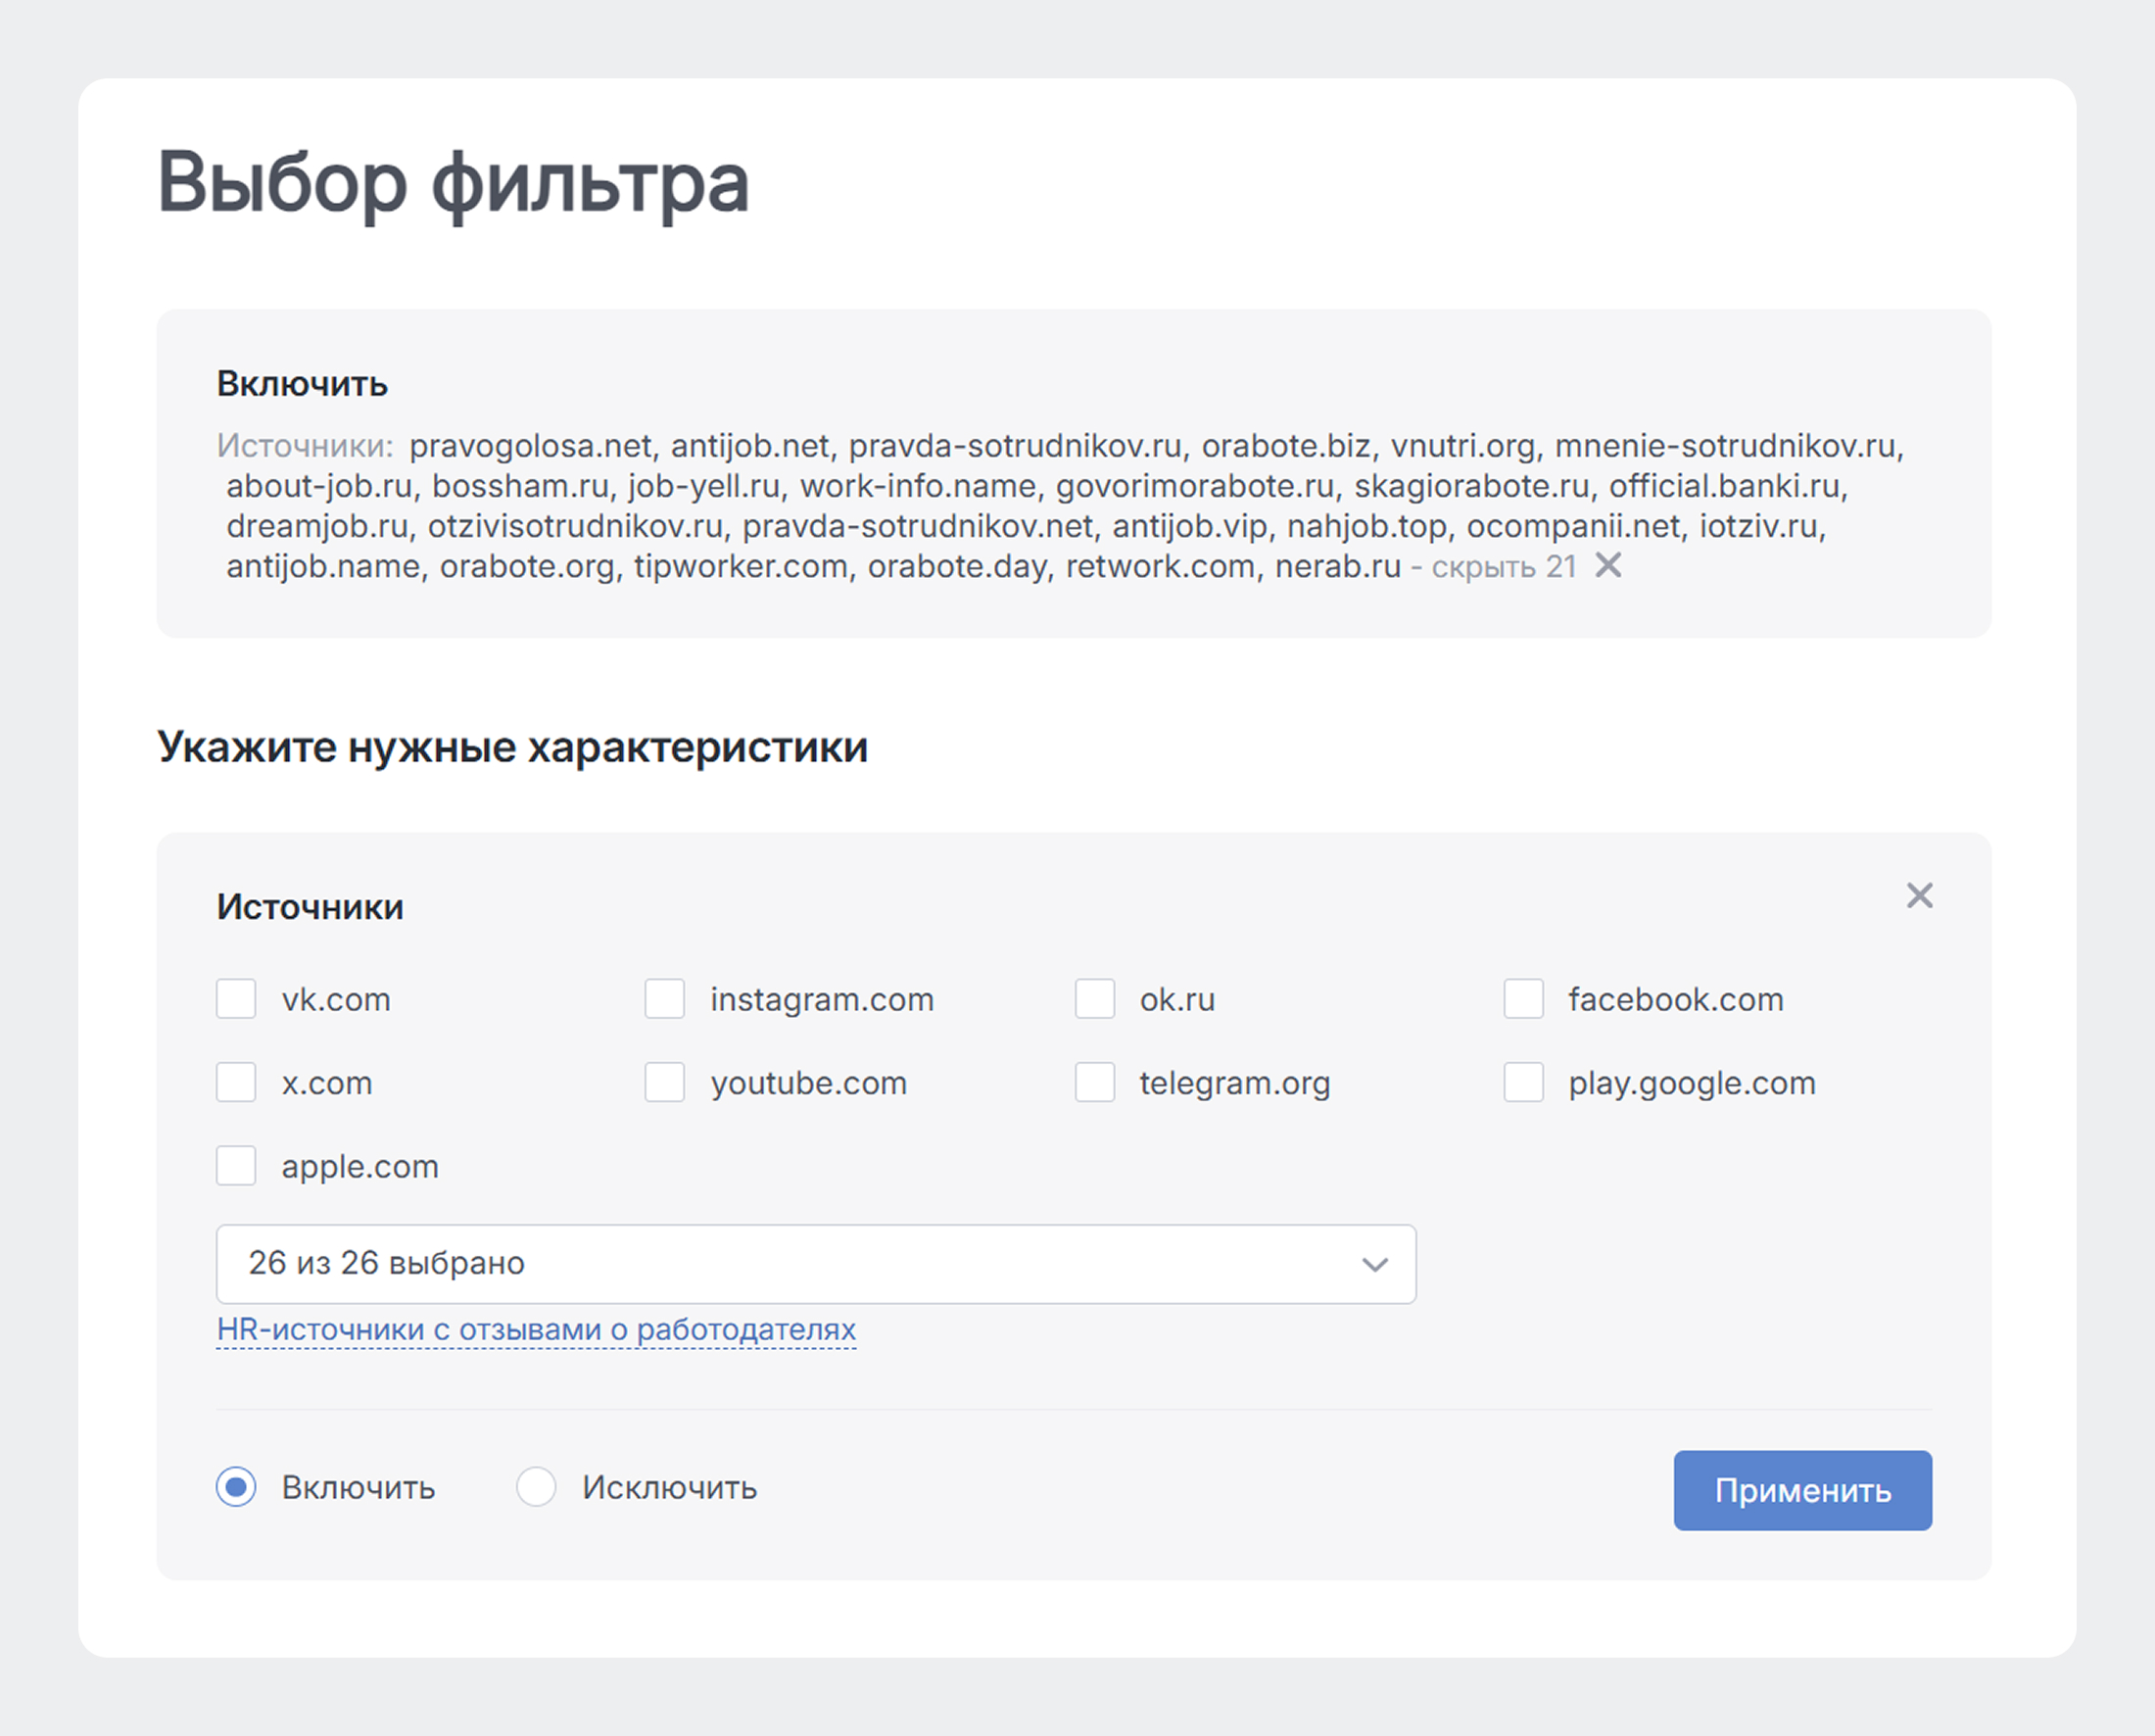Tick the ok.ru checkbox
Screen dimensions: 2155x1736
click(x=1094, y=999)
